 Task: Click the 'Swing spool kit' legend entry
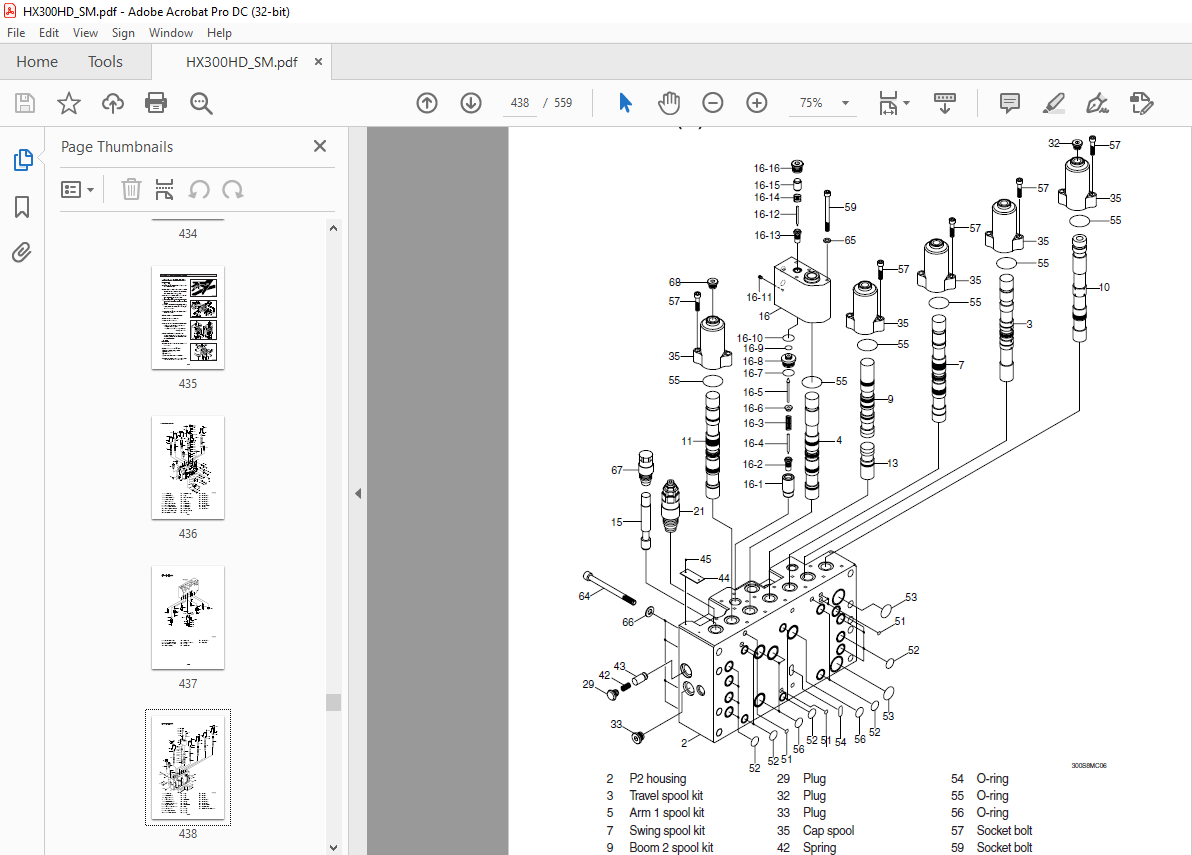667,831
